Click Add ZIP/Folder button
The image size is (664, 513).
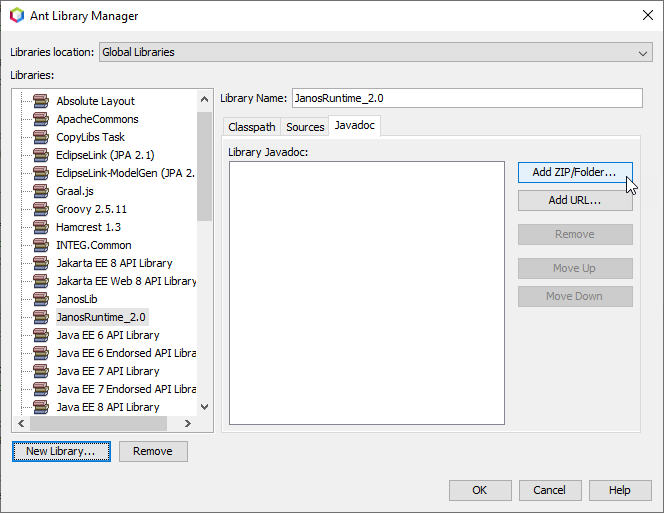[575, 172]
